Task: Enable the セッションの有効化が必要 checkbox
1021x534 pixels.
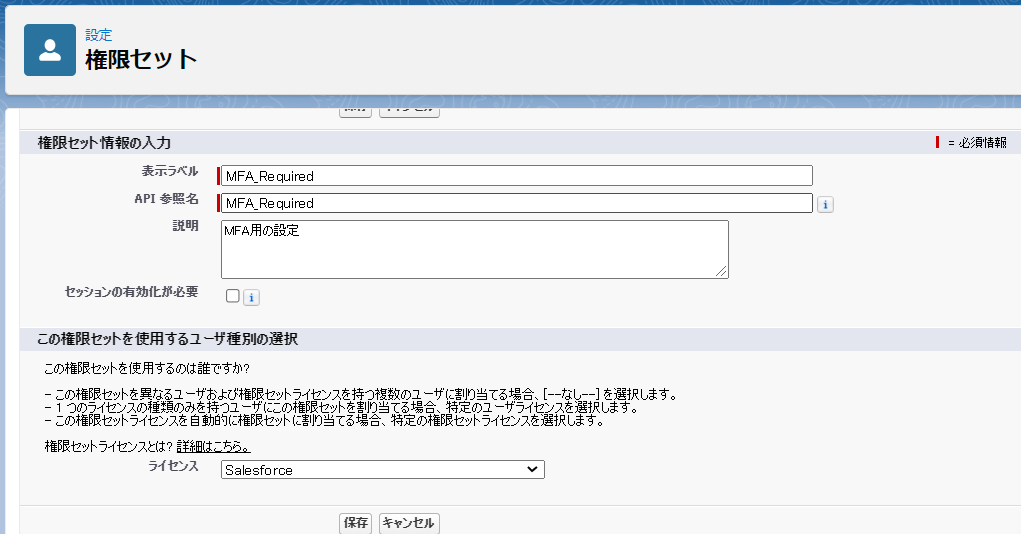Action: [232, 296]
